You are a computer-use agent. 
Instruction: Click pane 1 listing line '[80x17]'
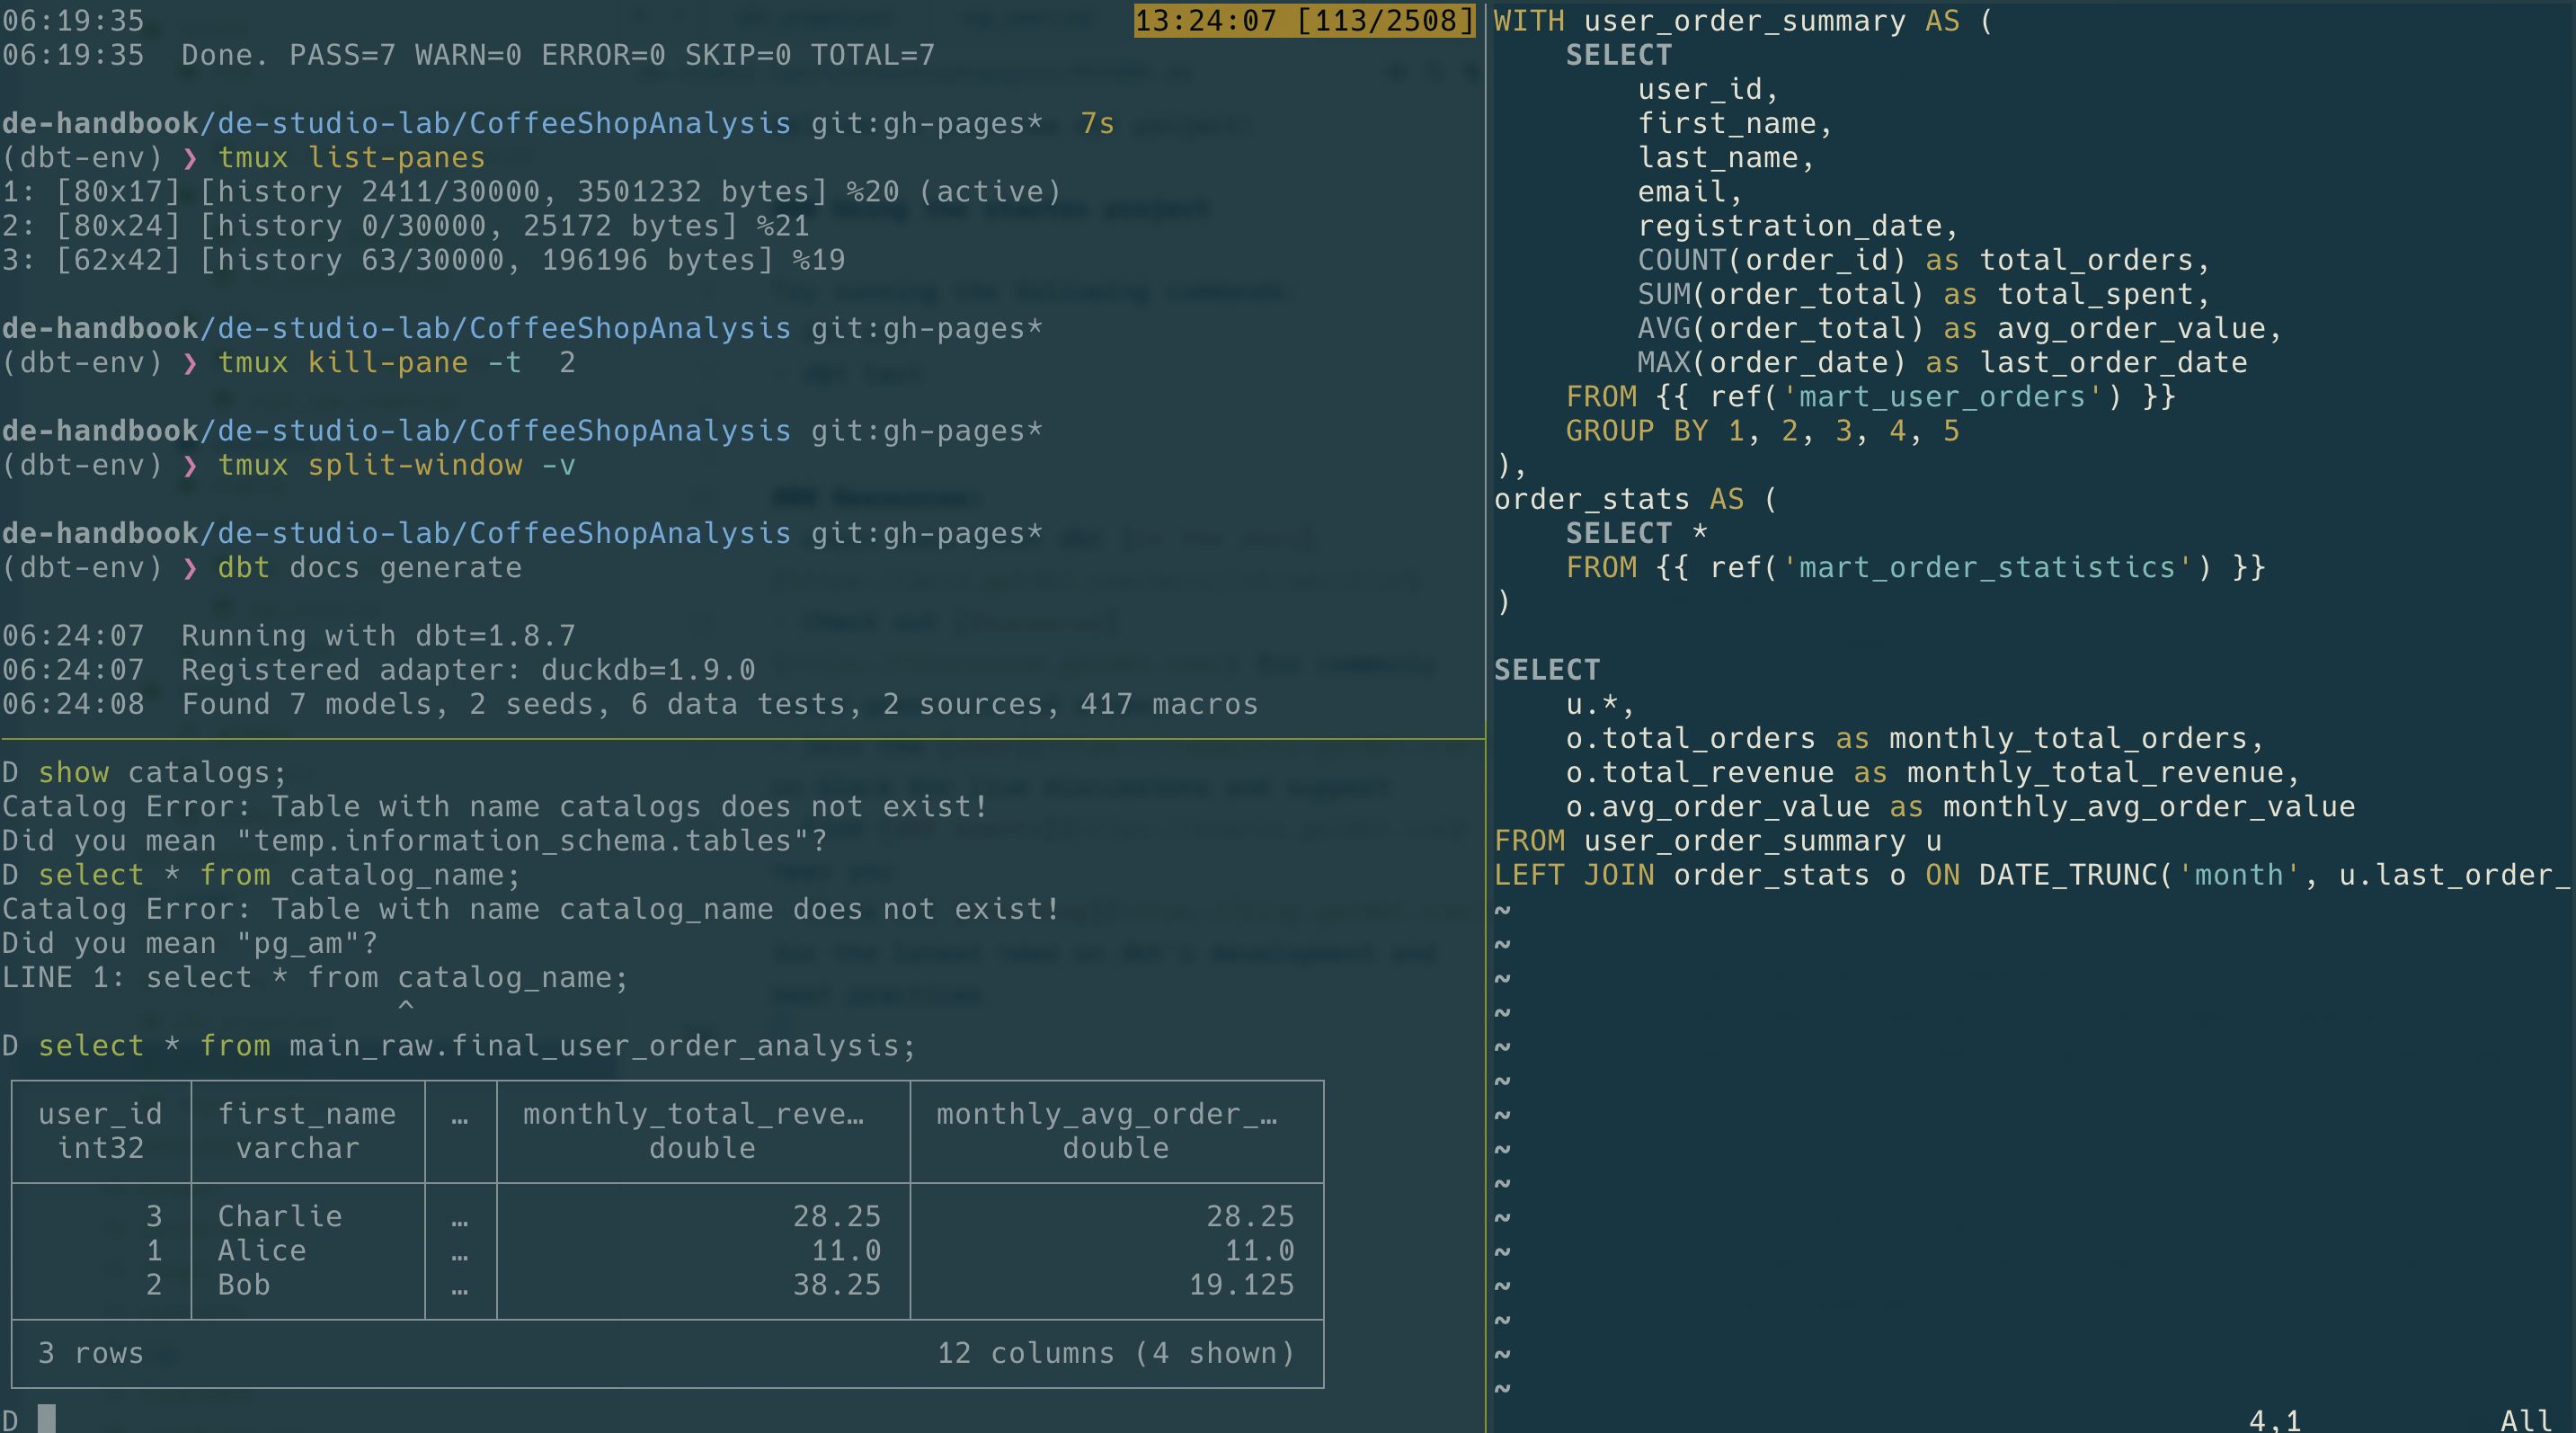(x=531, y=191)
